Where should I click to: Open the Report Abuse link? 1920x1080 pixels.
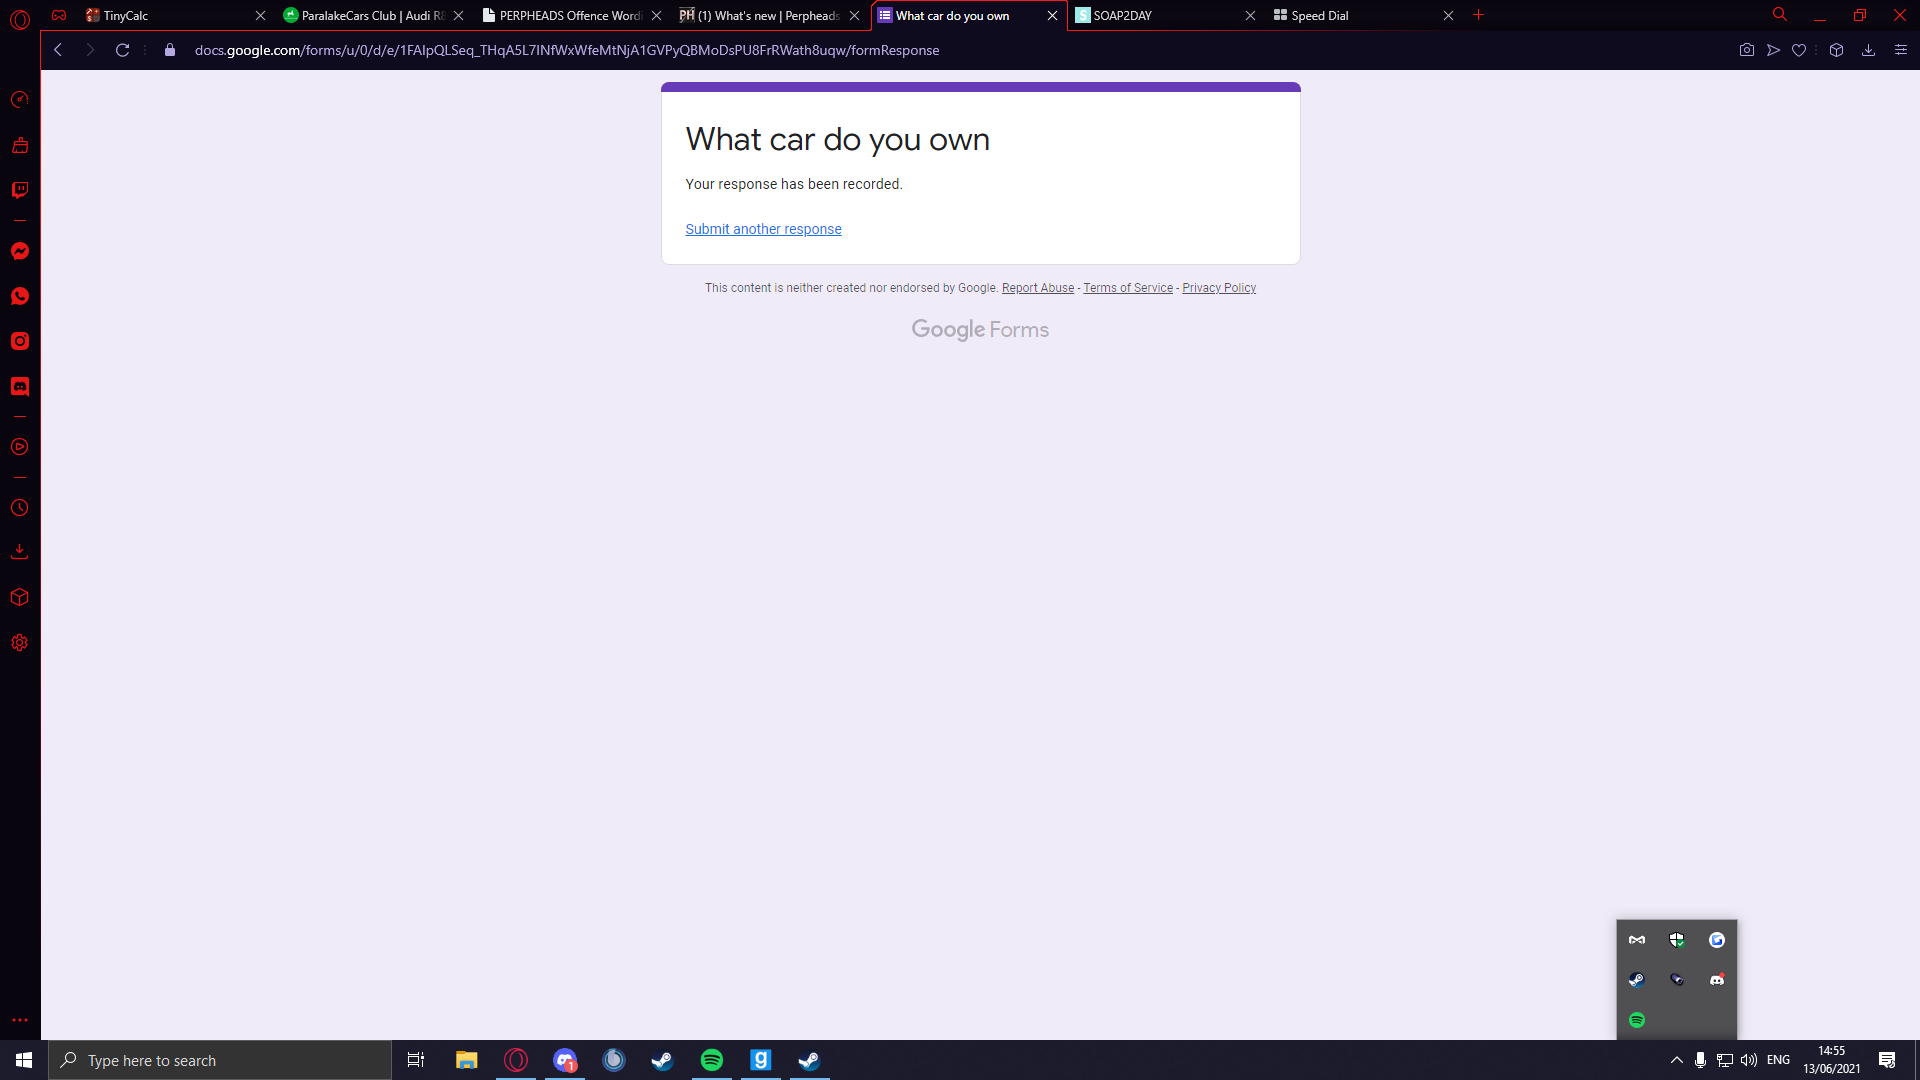click(1037, 288)
